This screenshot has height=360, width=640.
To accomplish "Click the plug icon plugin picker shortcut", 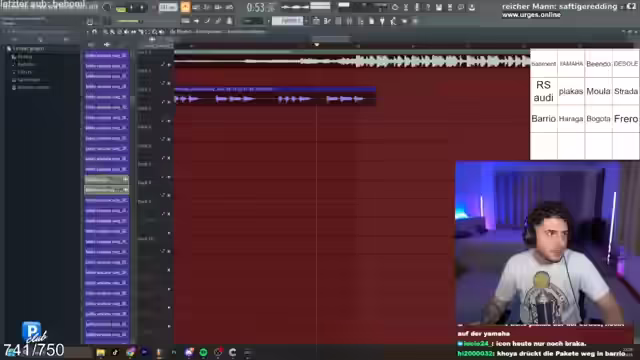I will coord(382,21).
